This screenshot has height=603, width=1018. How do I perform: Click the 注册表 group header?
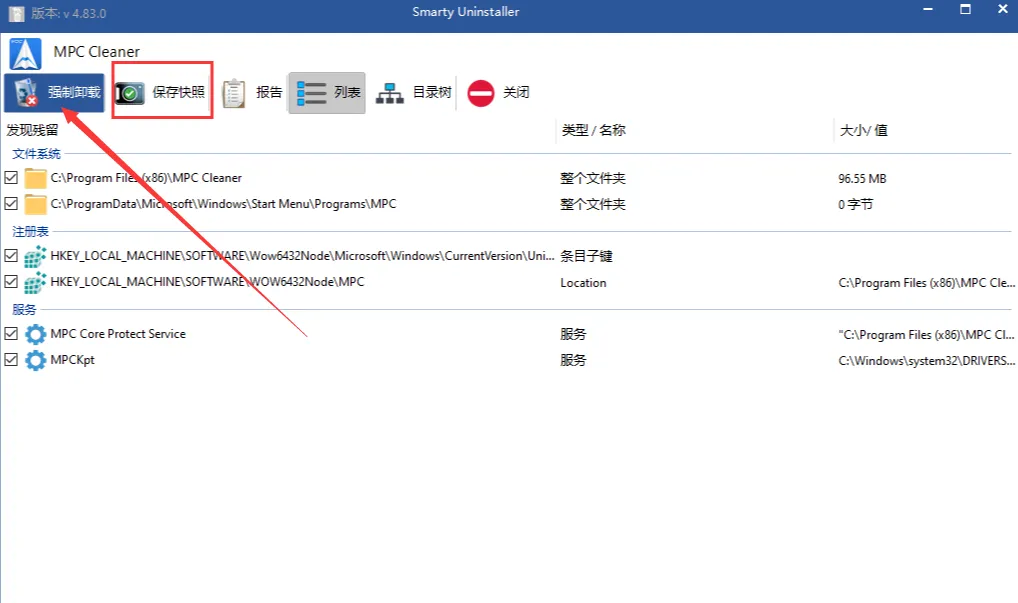point(31,232)
